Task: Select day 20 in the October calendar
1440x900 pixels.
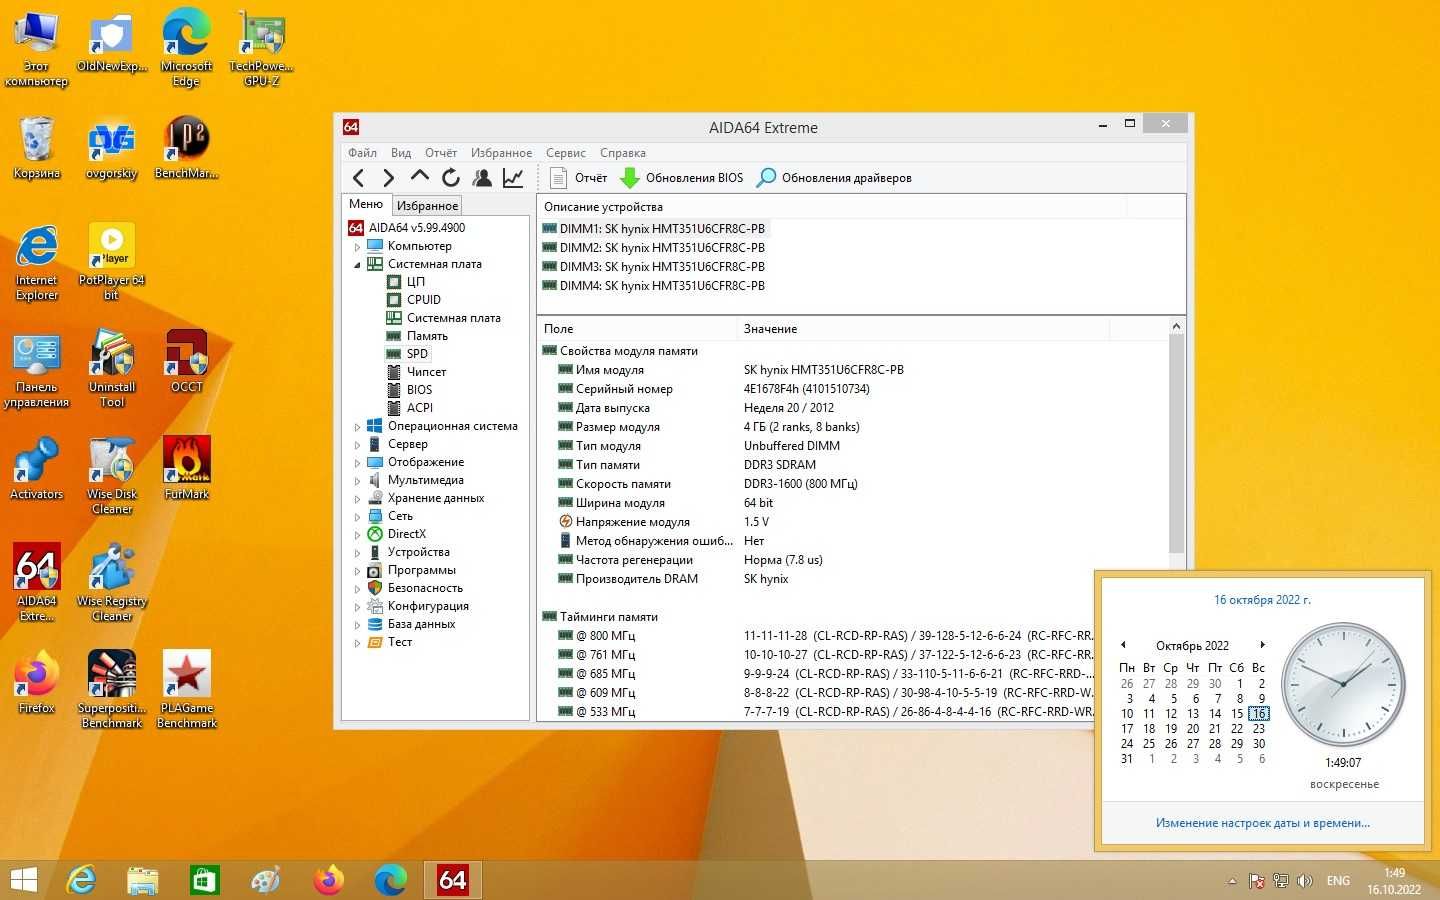Action: click(x=1193, y=729)
